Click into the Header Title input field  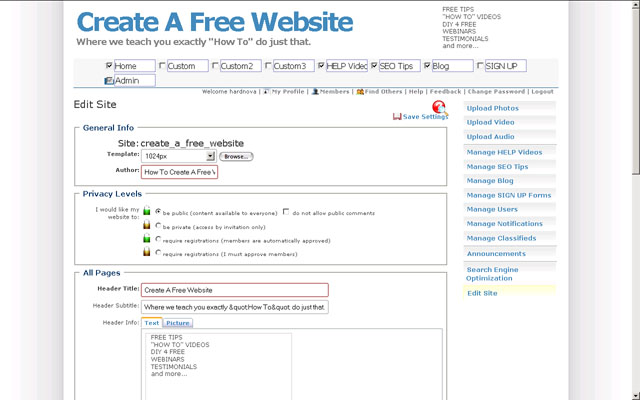pos(234,290)
